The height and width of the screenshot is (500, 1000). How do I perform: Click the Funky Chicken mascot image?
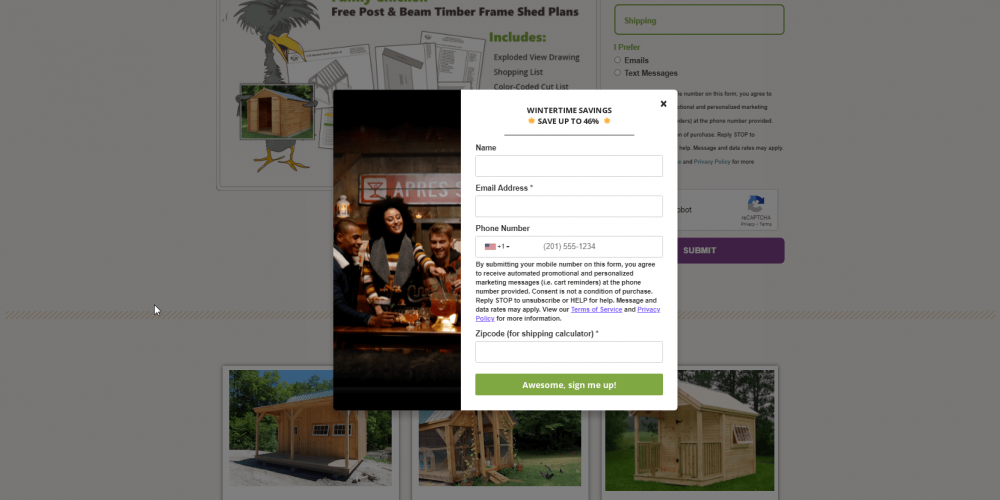277,83
